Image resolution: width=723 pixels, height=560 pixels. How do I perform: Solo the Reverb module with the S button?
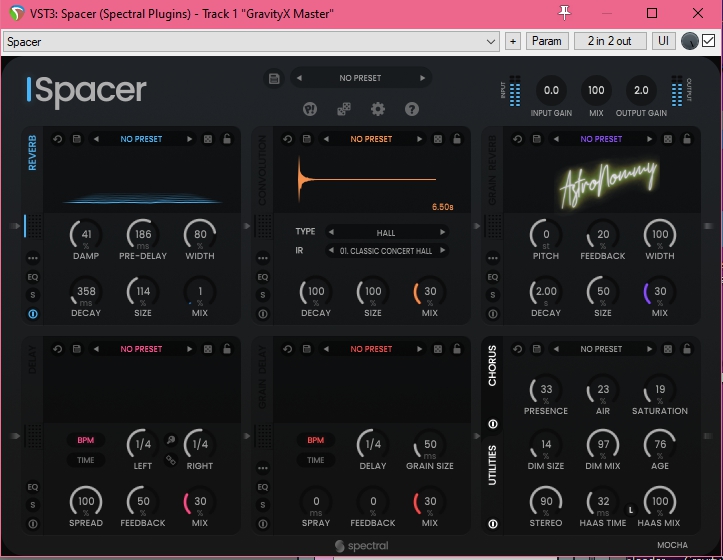(x=33, y=295)
